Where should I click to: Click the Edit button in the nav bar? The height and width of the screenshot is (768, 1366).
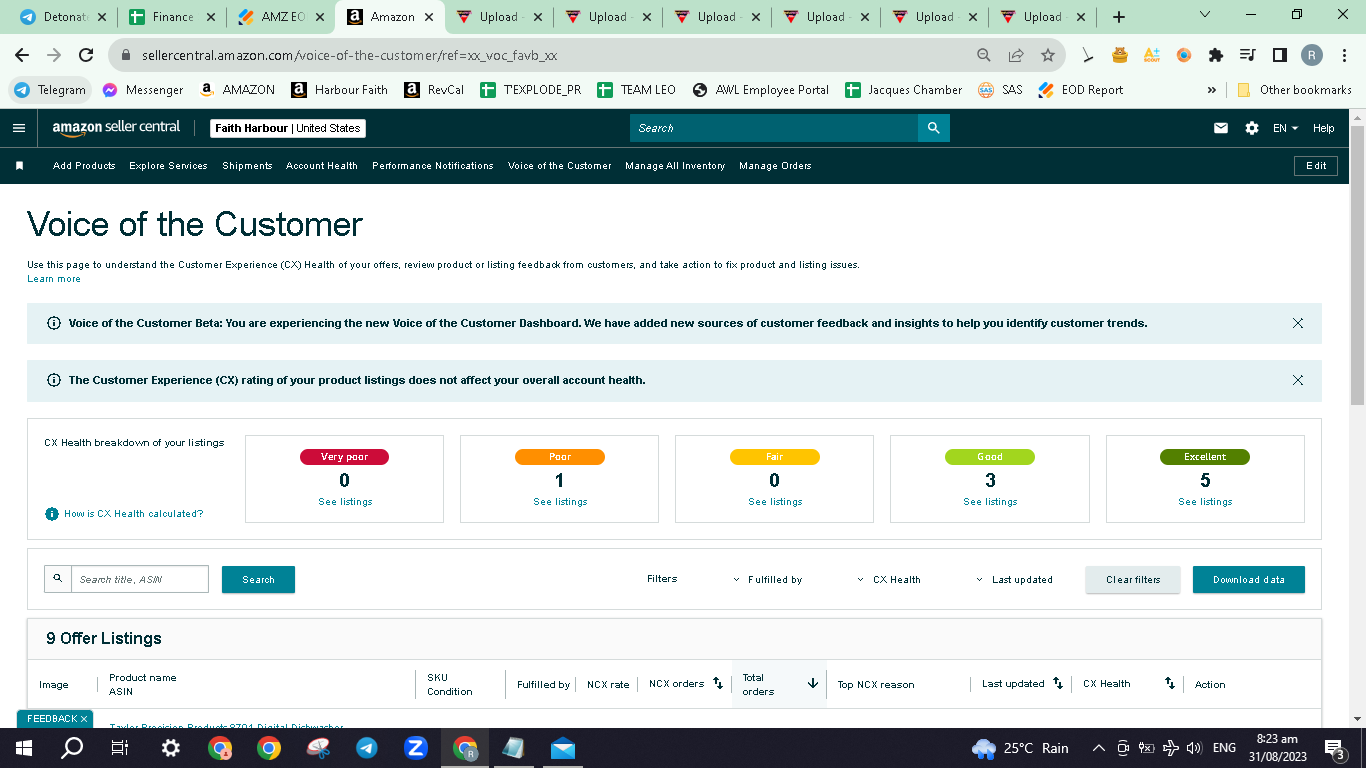pyautogui.click(x=1316, y=166)
